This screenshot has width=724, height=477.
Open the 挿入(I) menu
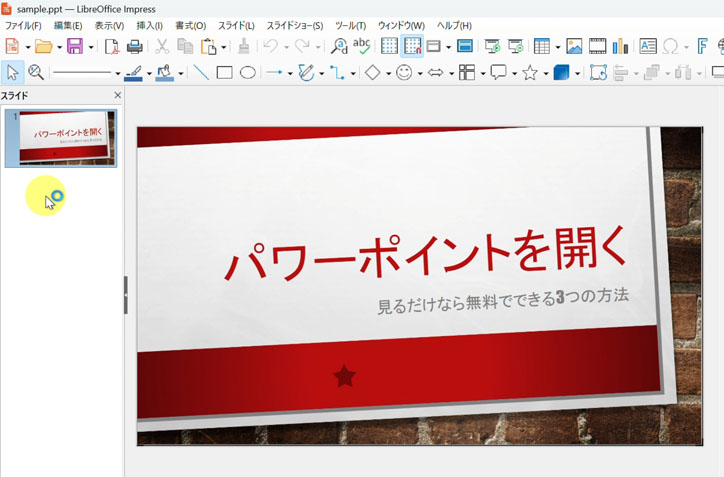(150, 25)
